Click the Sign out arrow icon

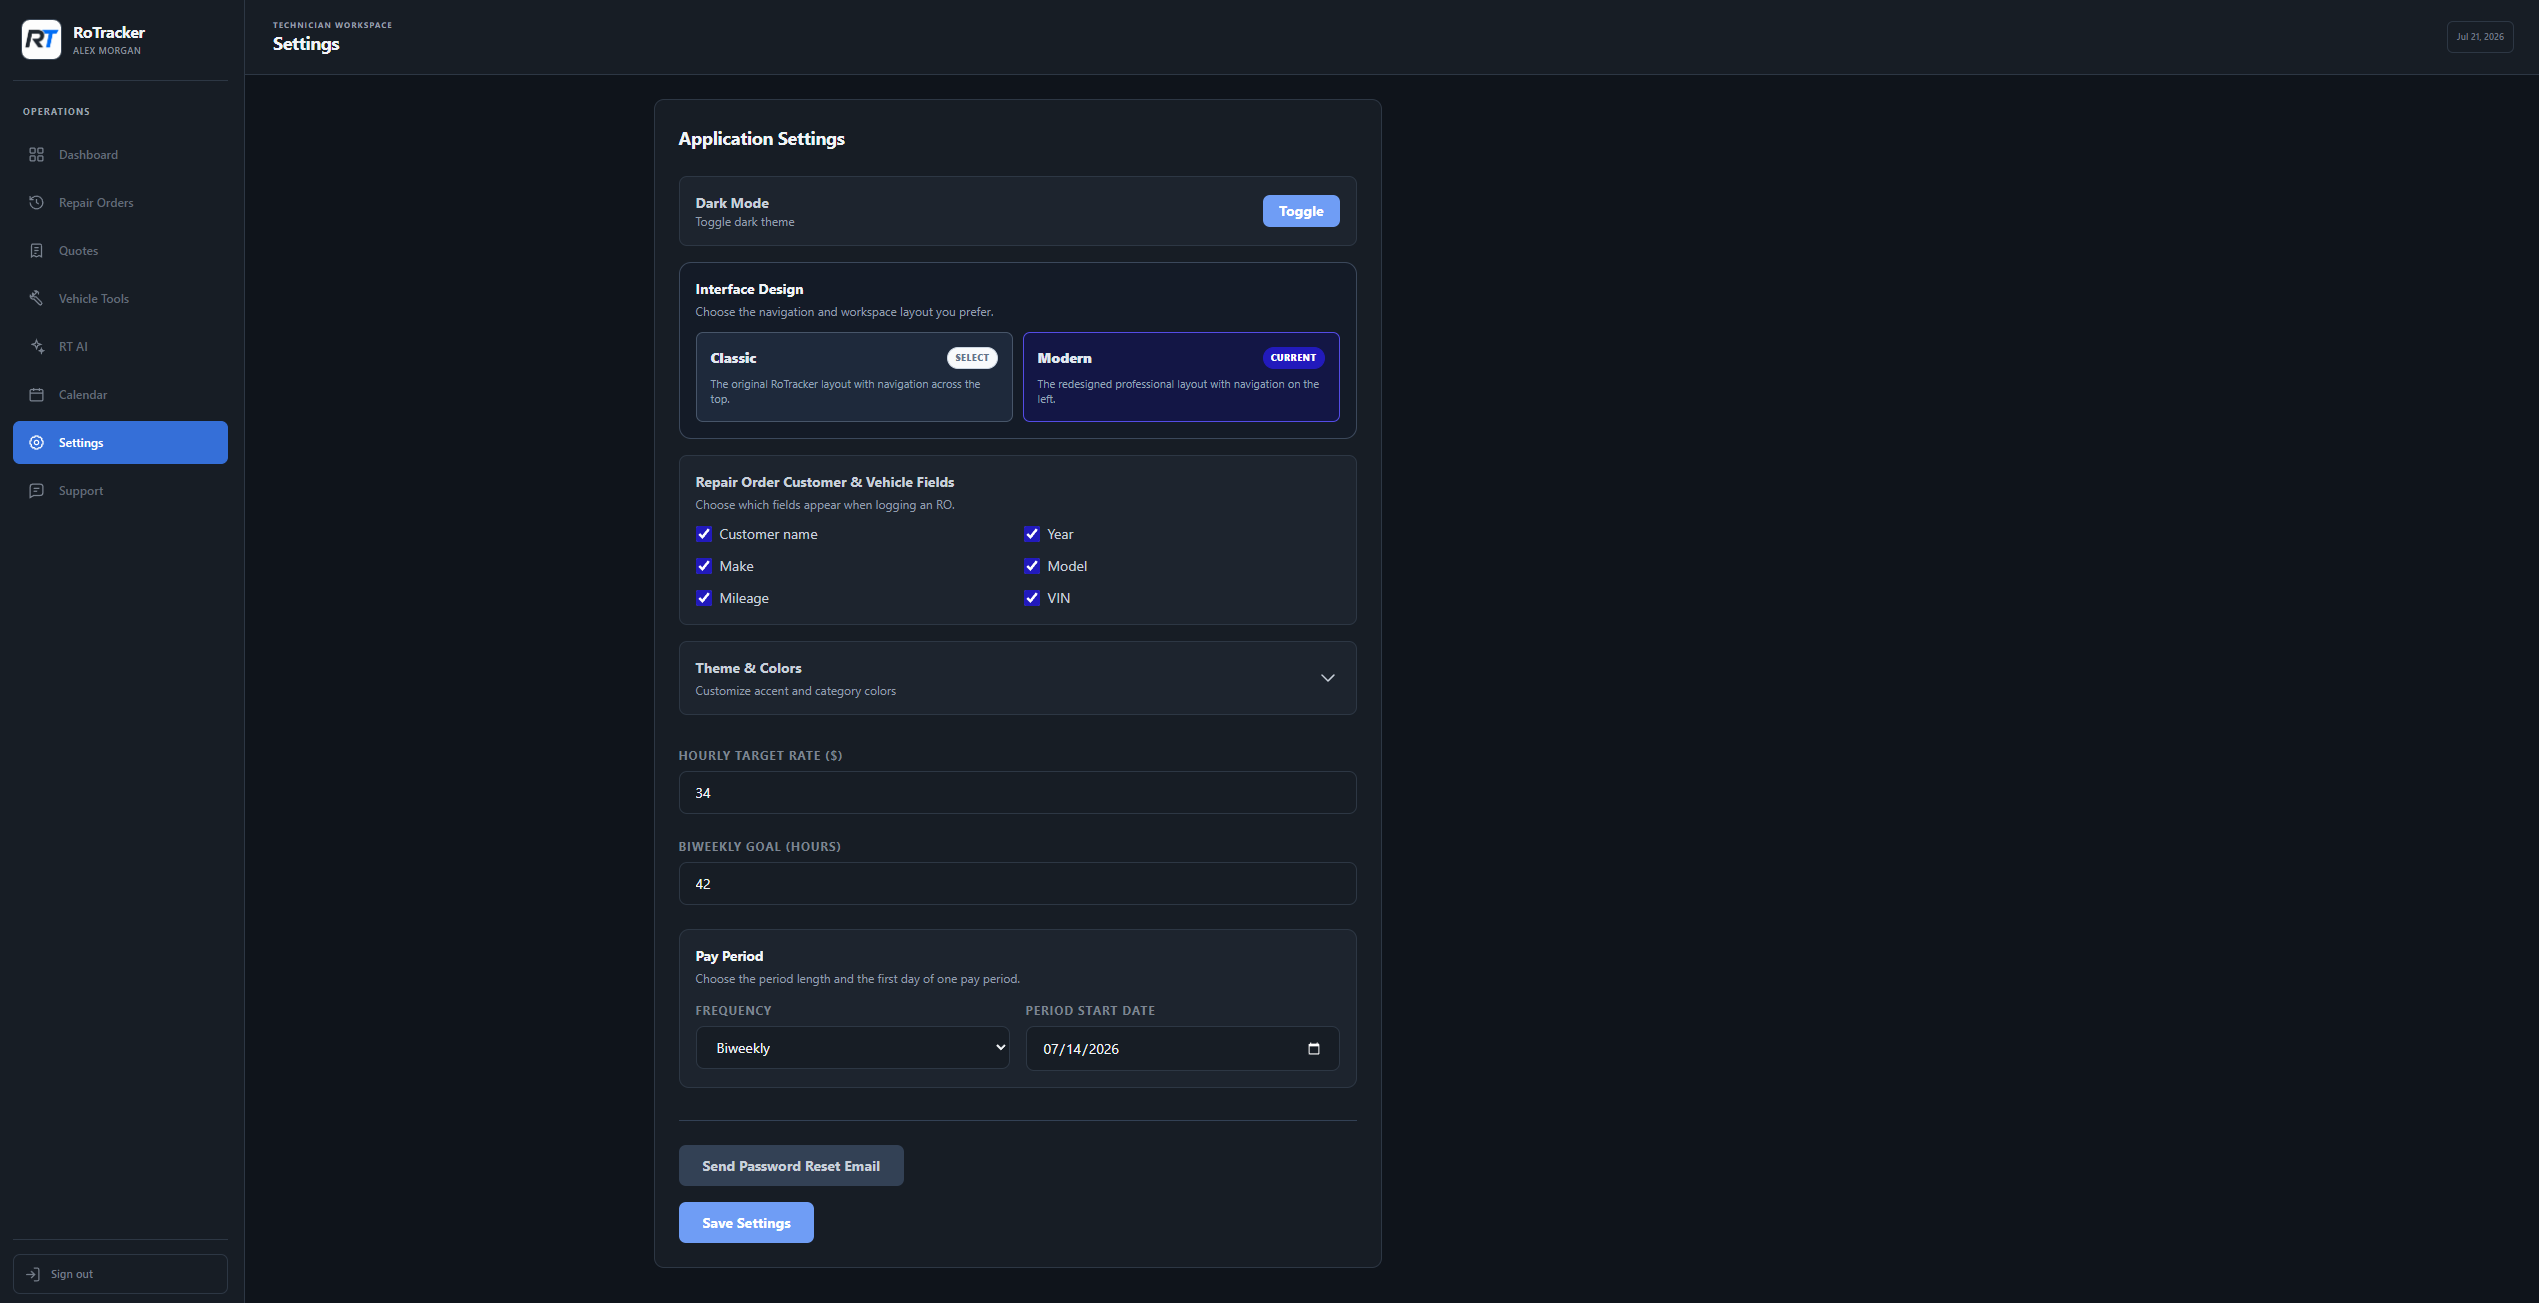click(33, 1274)
